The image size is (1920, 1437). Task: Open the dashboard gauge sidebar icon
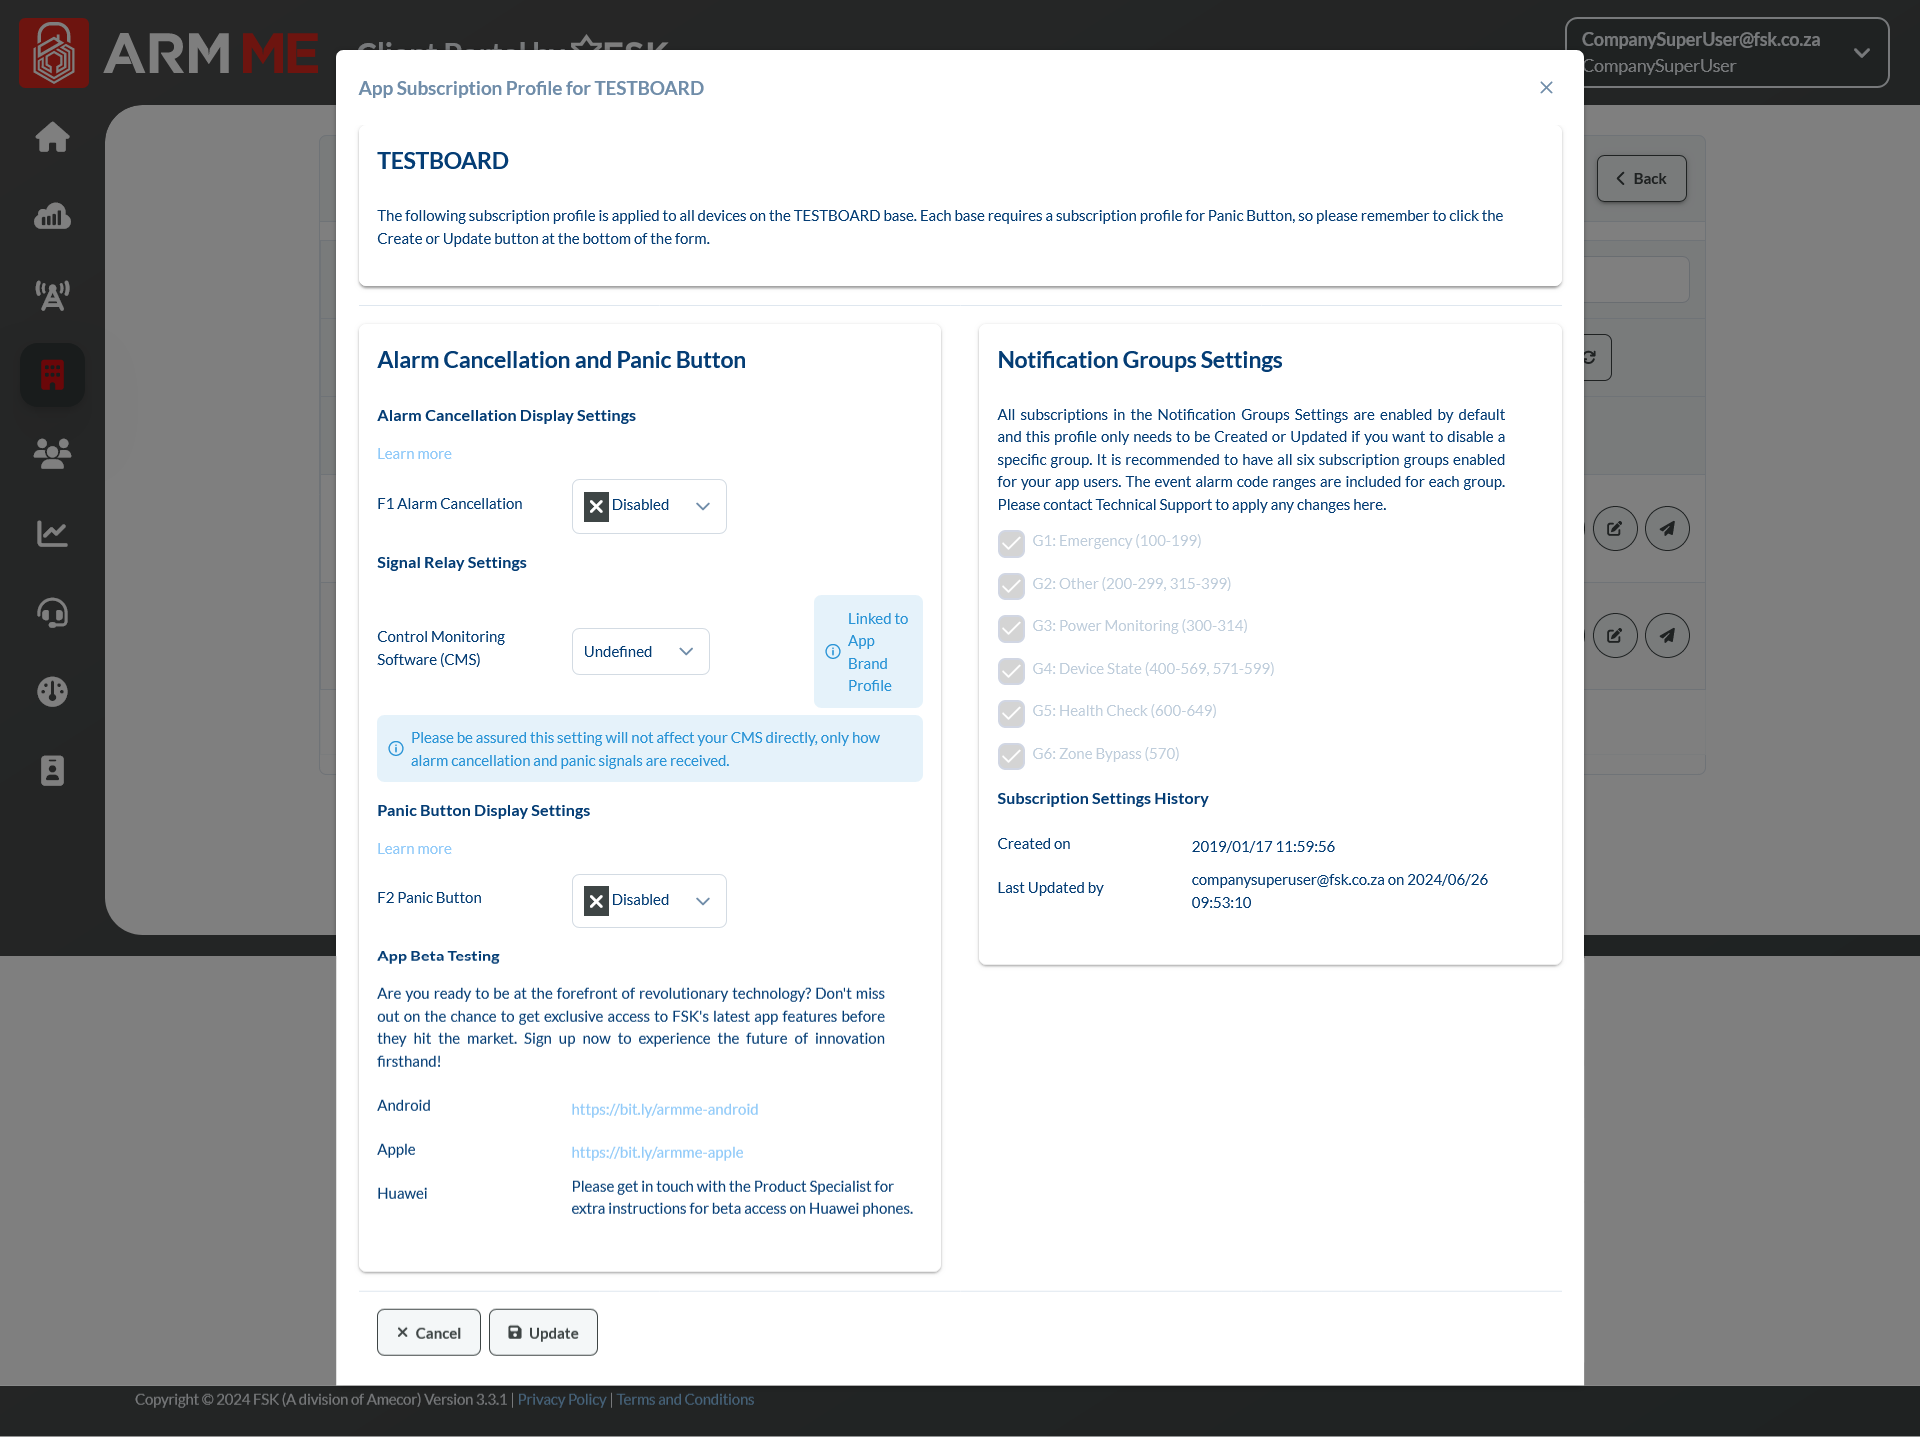52,691
